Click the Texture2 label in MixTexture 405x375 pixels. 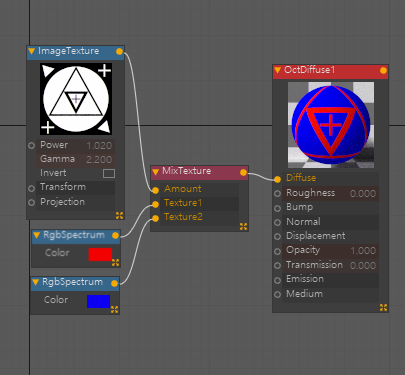183,217
